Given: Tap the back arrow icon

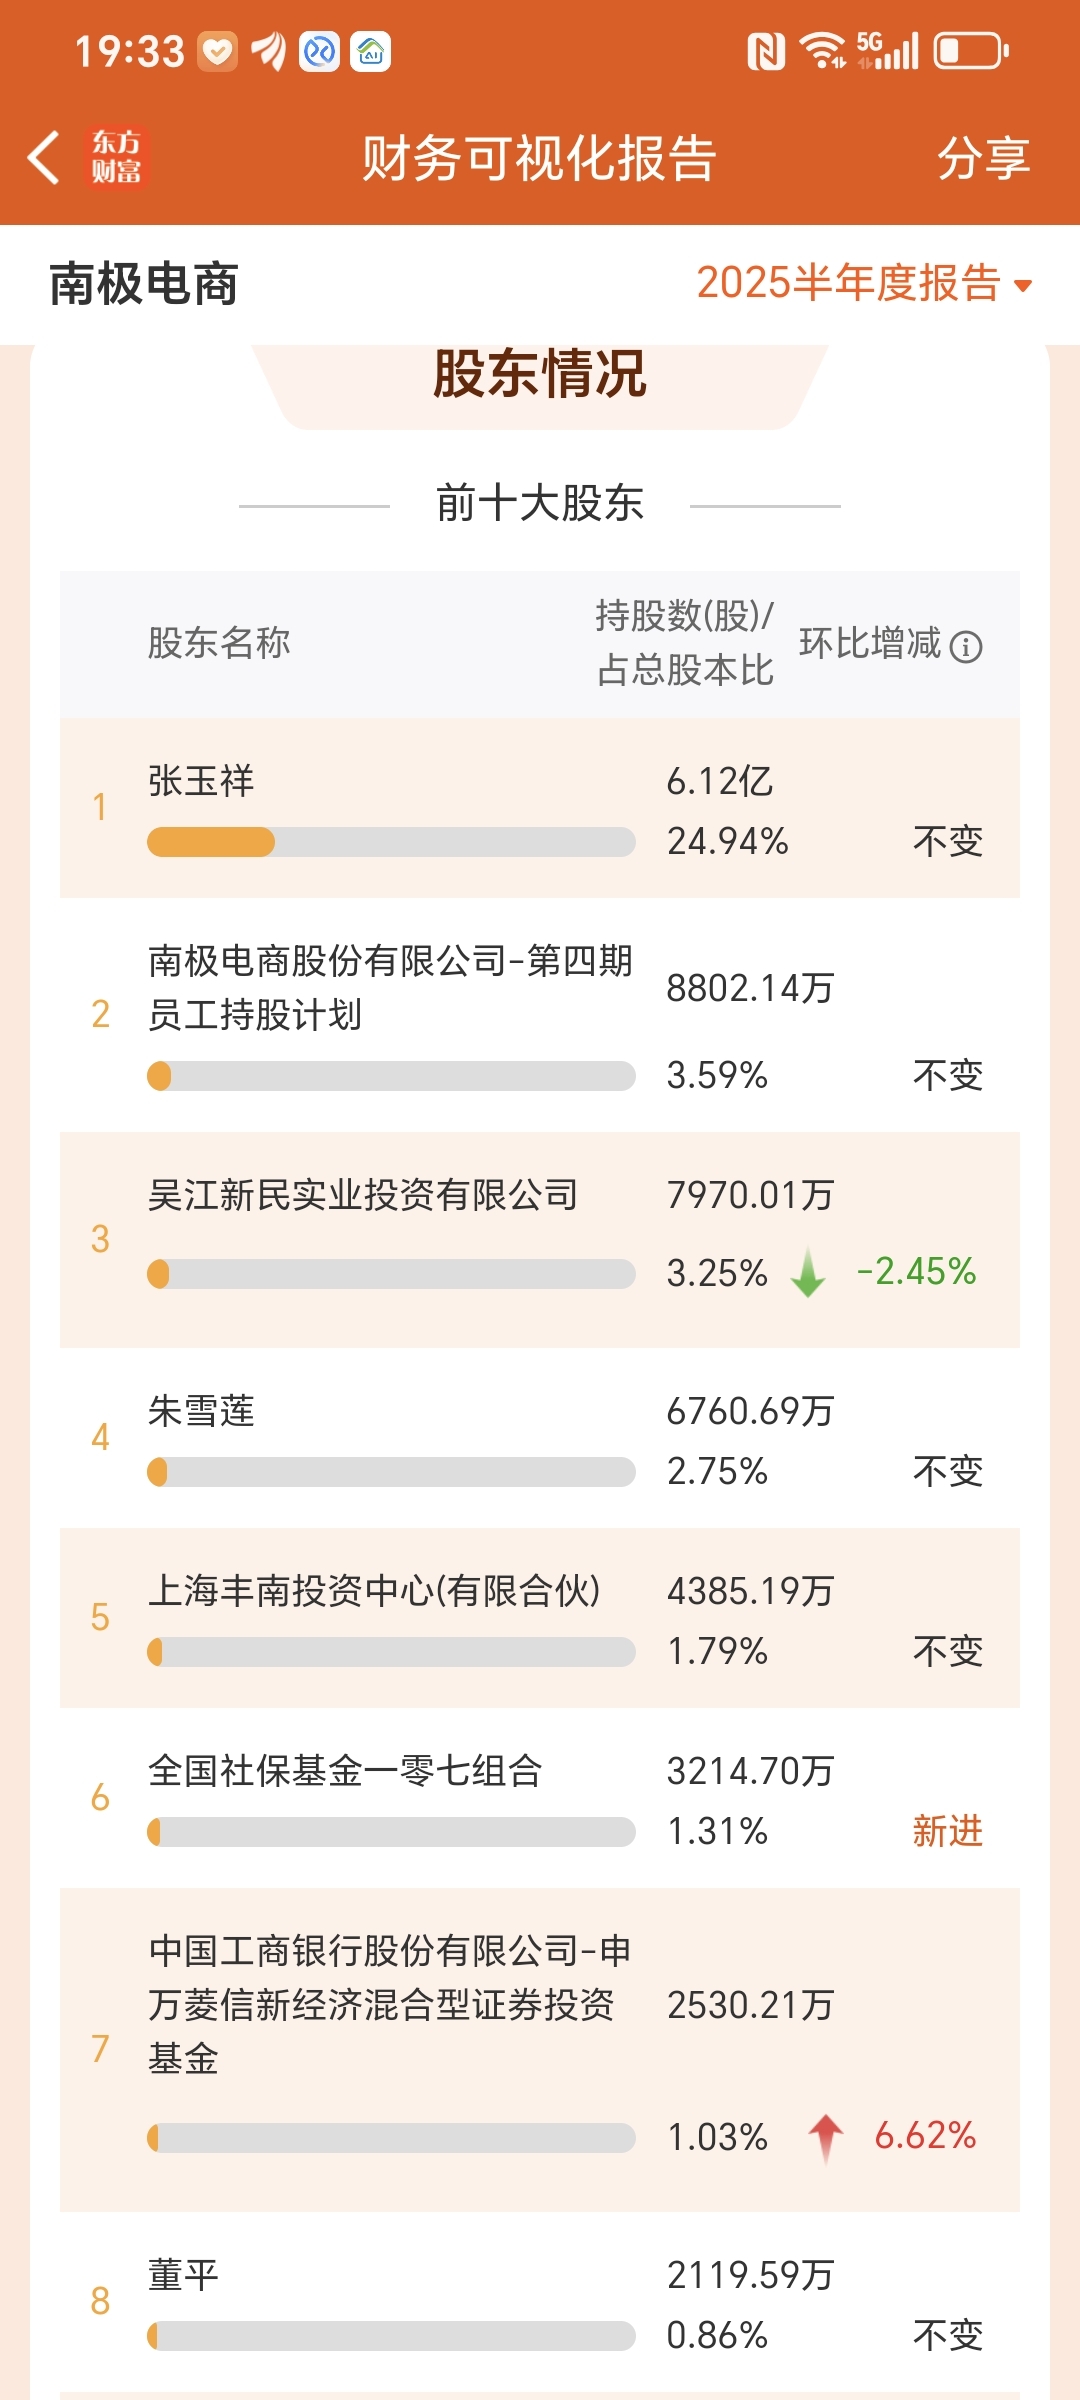Looking at the screenshot, I should pos(44,158).
